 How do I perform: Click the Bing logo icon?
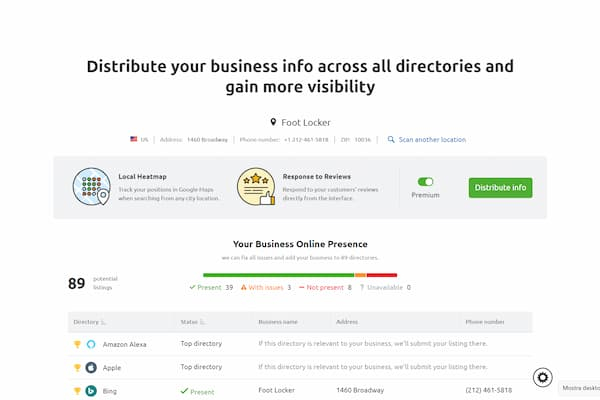coord(91,391)
